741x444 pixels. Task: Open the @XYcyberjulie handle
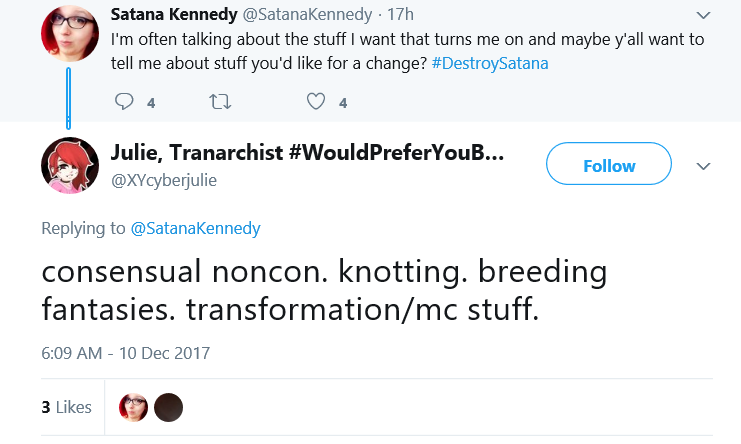(x=164, y=180)
